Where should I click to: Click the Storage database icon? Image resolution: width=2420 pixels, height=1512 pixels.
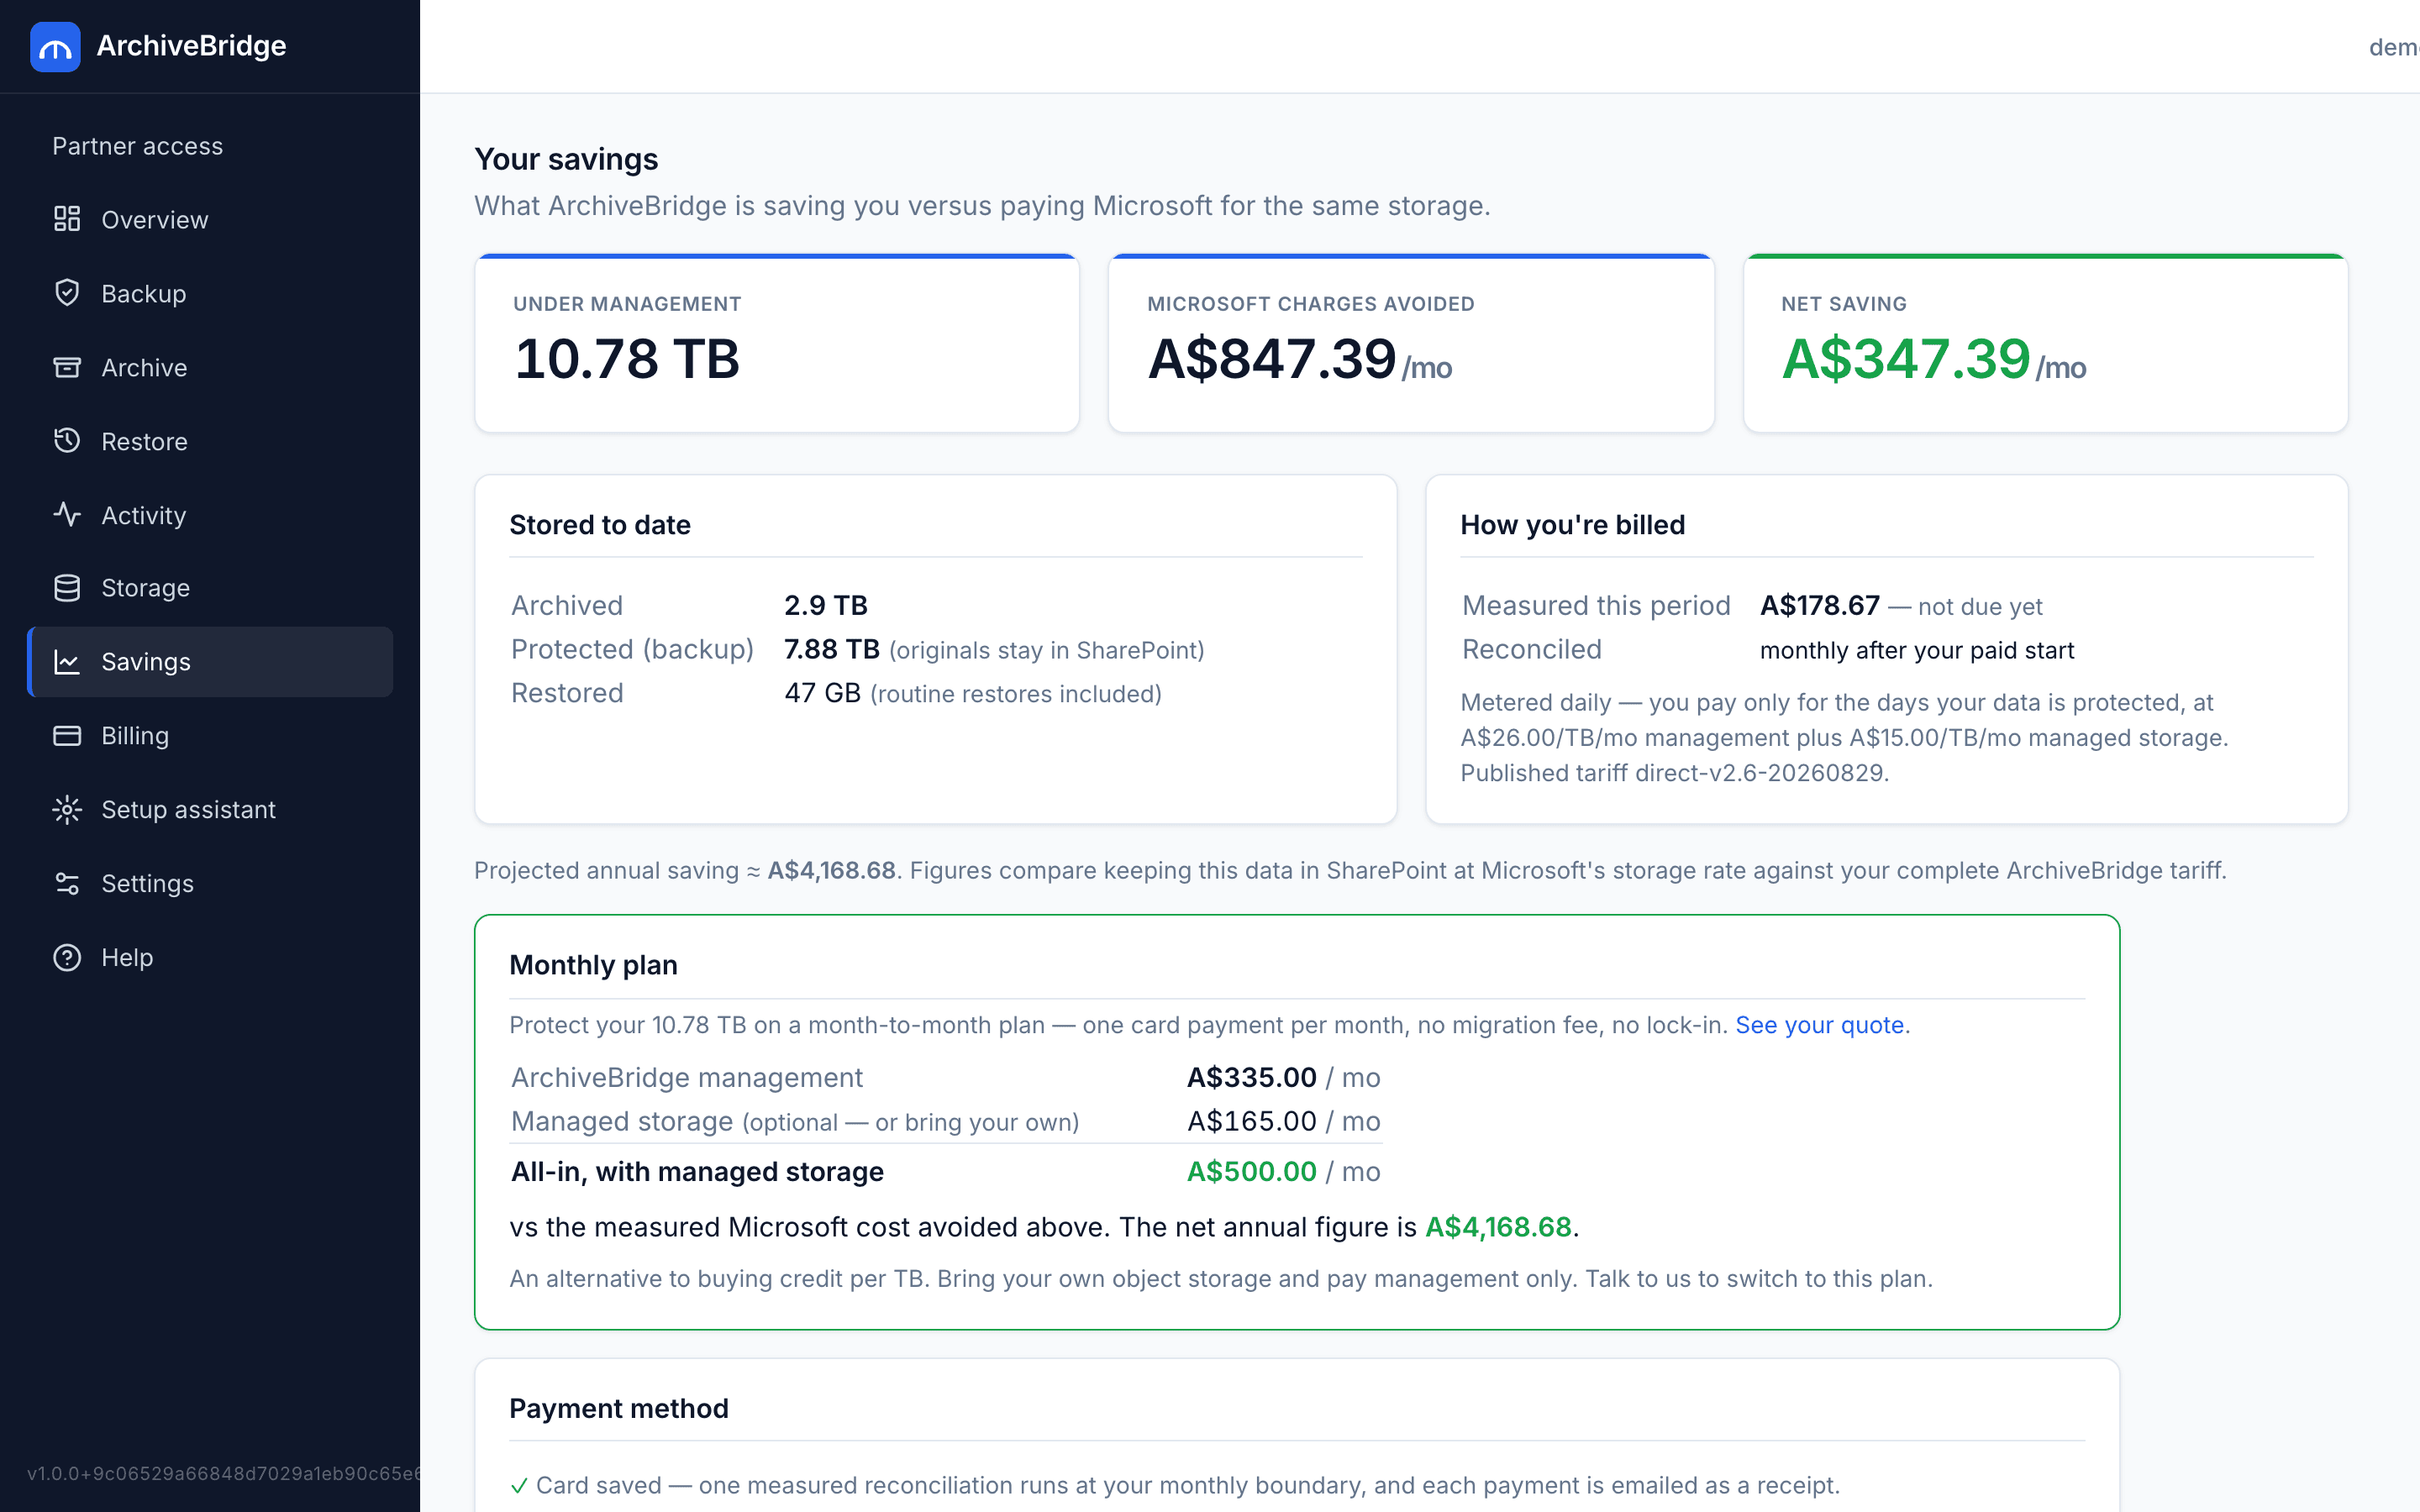67,588
